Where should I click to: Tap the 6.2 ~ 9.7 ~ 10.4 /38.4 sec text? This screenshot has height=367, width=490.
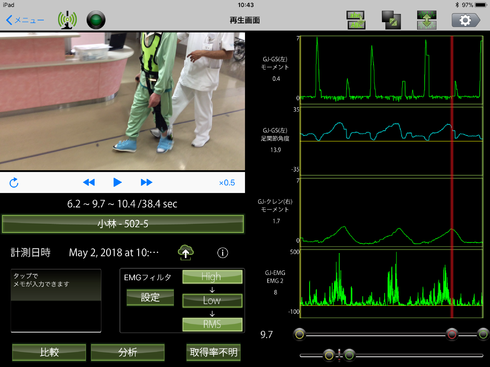[122, 204]
